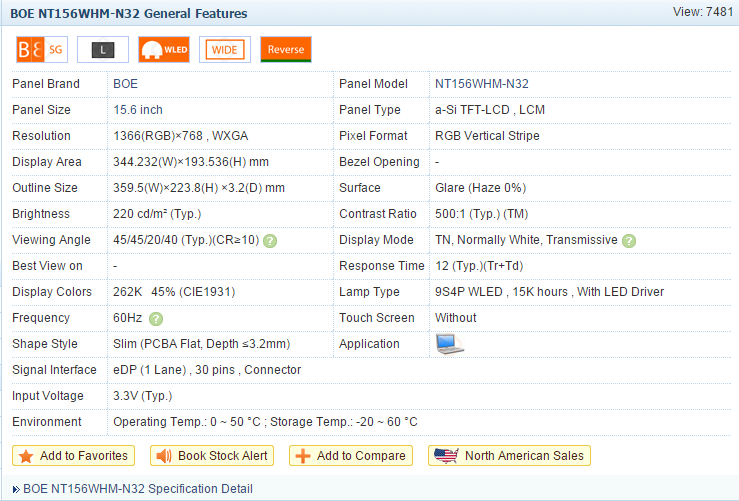Open North American Sales button

coord(509,456)
